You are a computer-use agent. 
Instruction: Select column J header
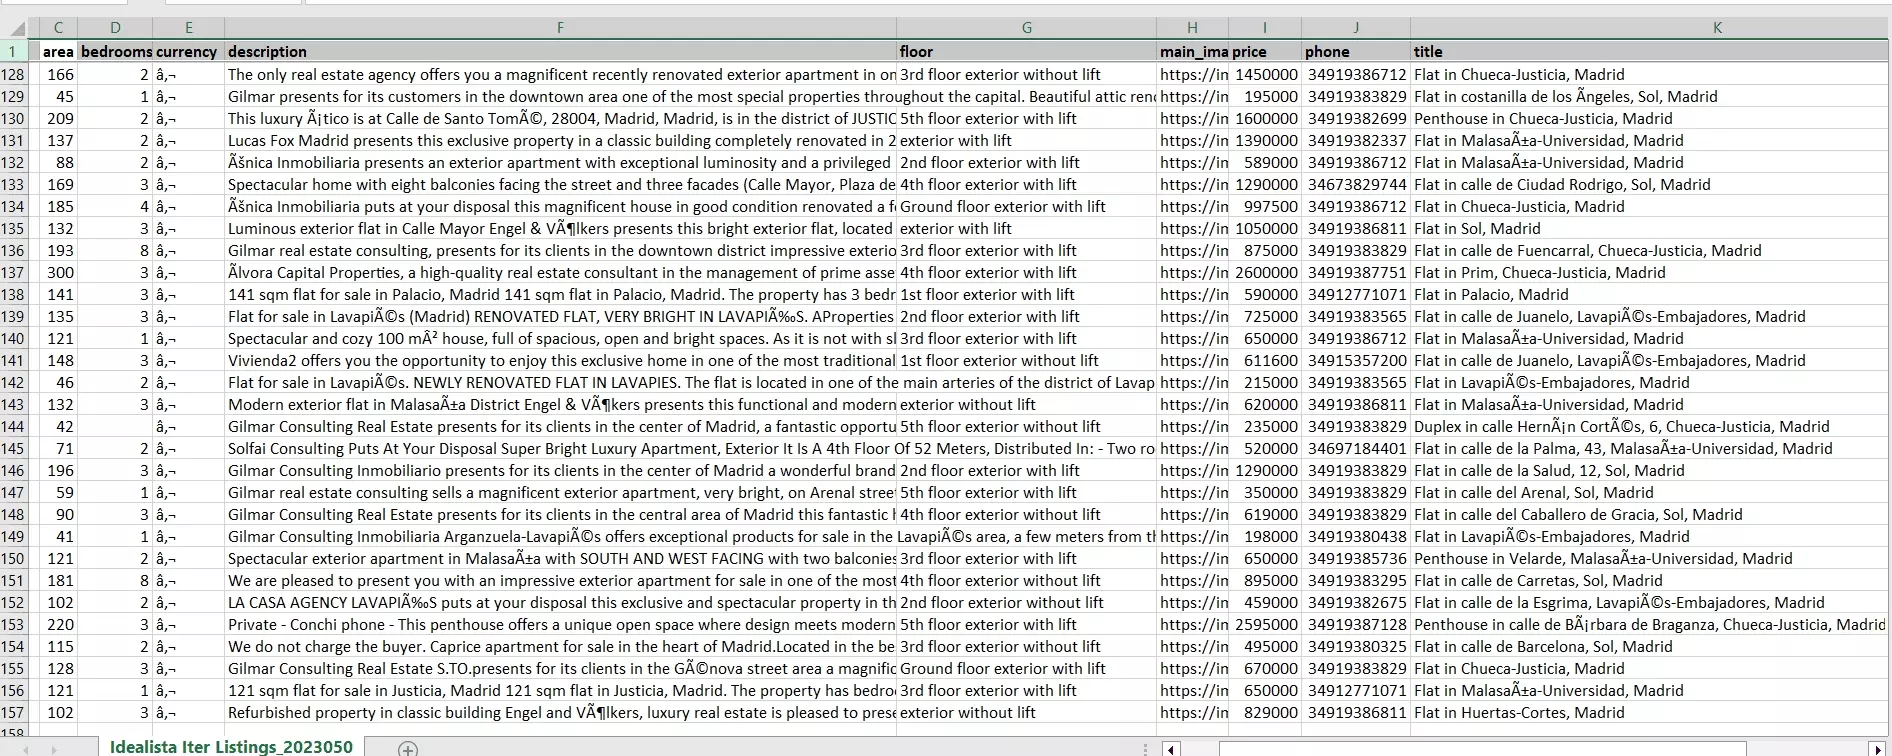point(1356,28)
